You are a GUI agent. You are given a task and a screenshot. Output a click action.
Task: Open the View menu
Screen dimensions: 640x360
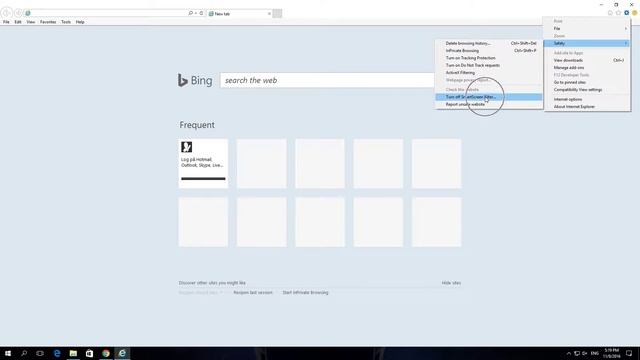coord(31,22)
